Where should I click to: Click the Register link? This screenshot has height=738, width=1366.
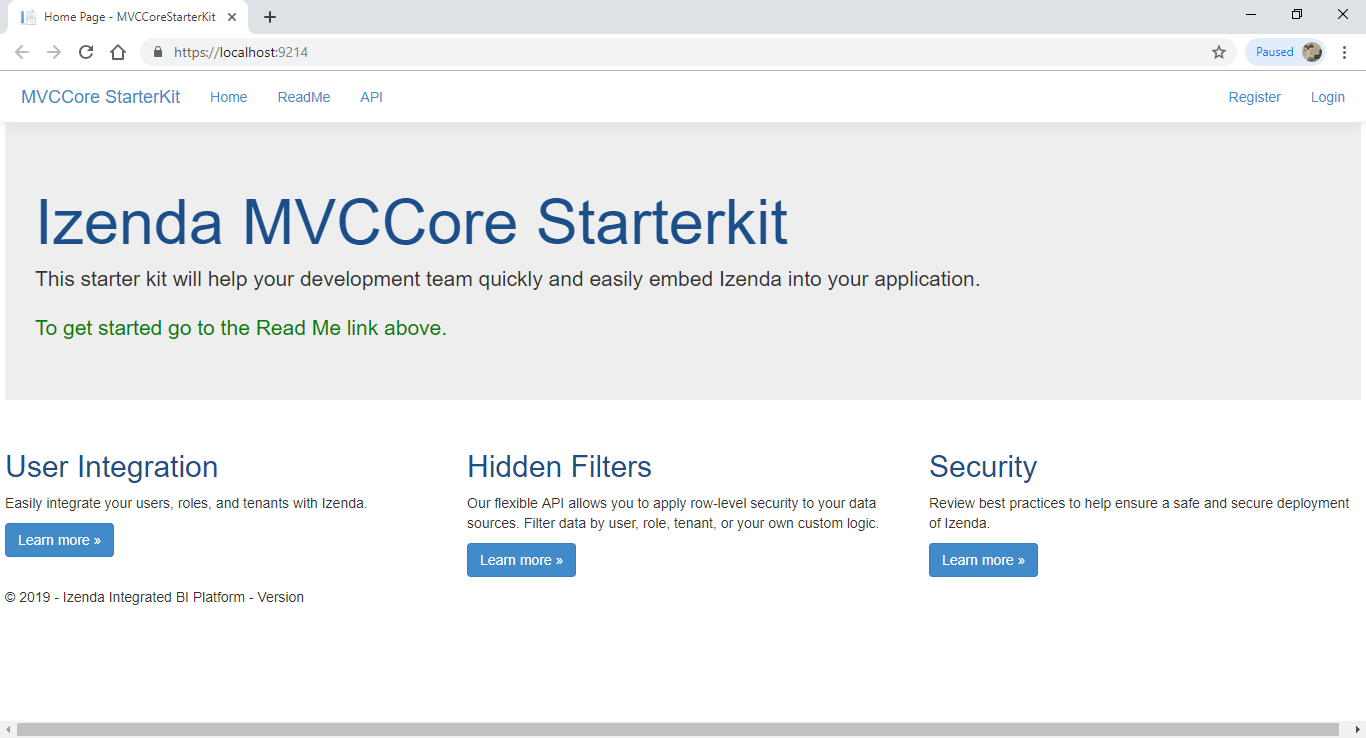tap(1255, 97)
